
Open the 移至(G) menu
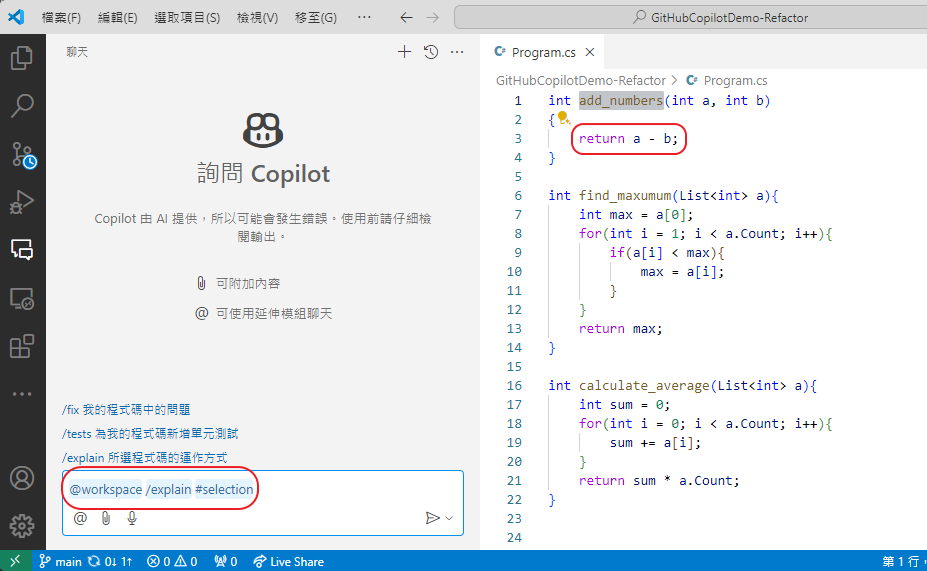click(316, 18)
